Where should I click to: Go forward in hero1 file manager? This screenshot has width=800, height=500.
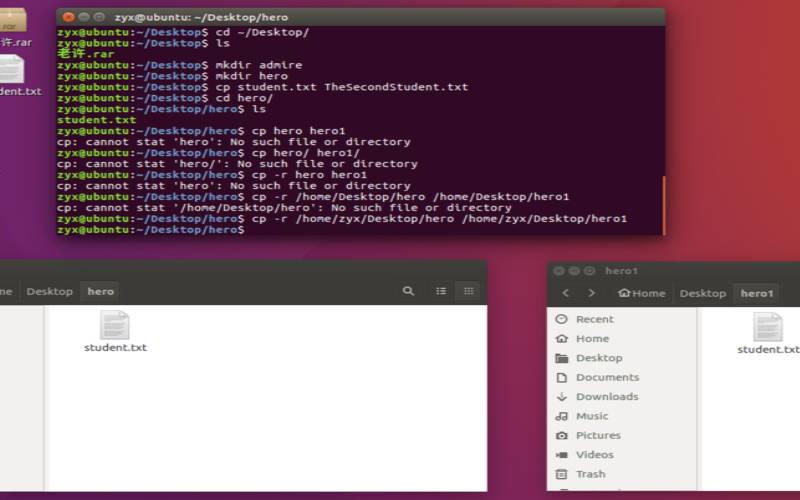pyautogui.click(x=592, y=293)
